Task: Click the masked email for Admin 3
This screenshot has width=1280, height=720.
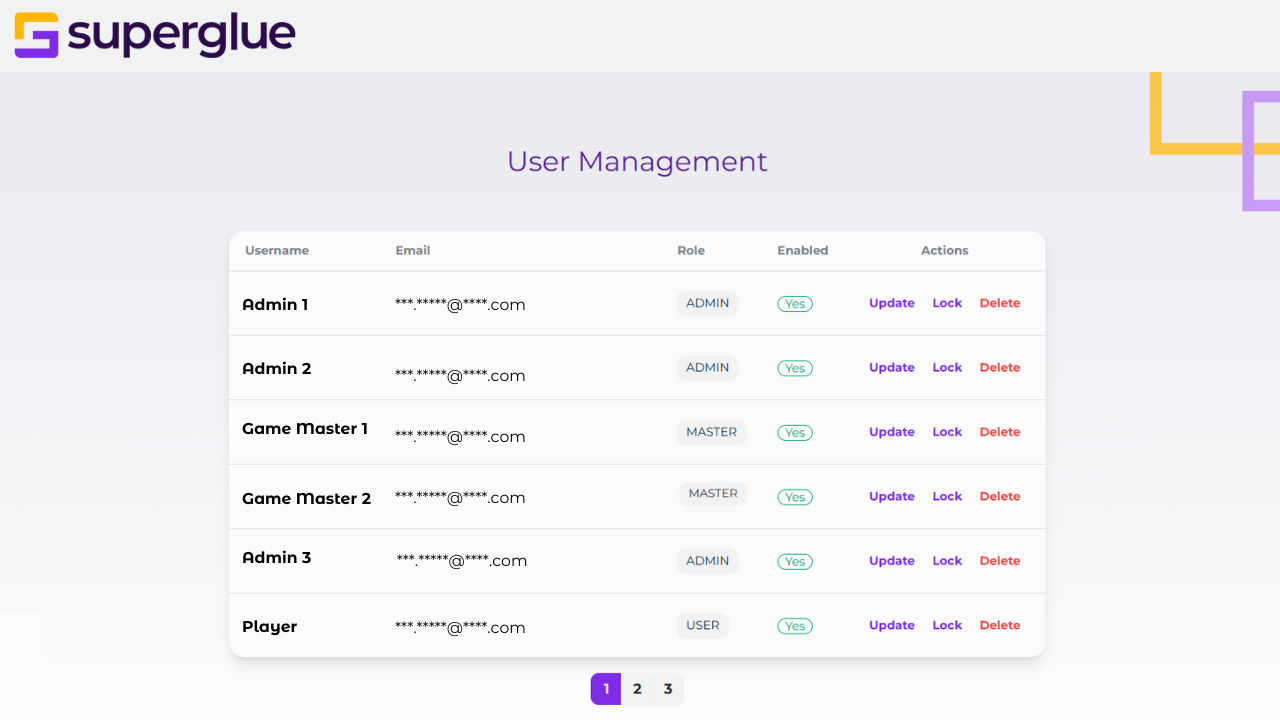Action: pos(462,561)
